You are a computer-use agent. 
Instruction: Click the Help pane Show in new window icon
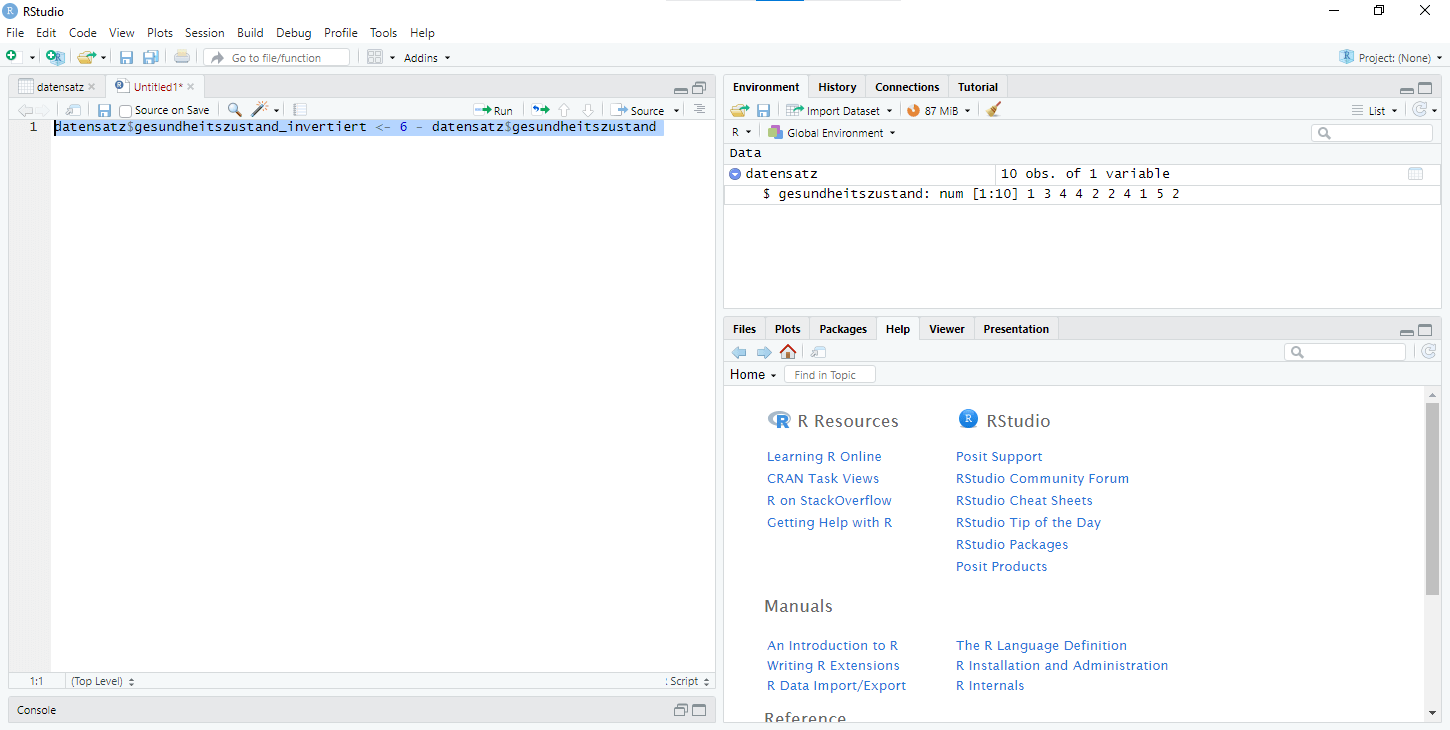coord(818,352)
